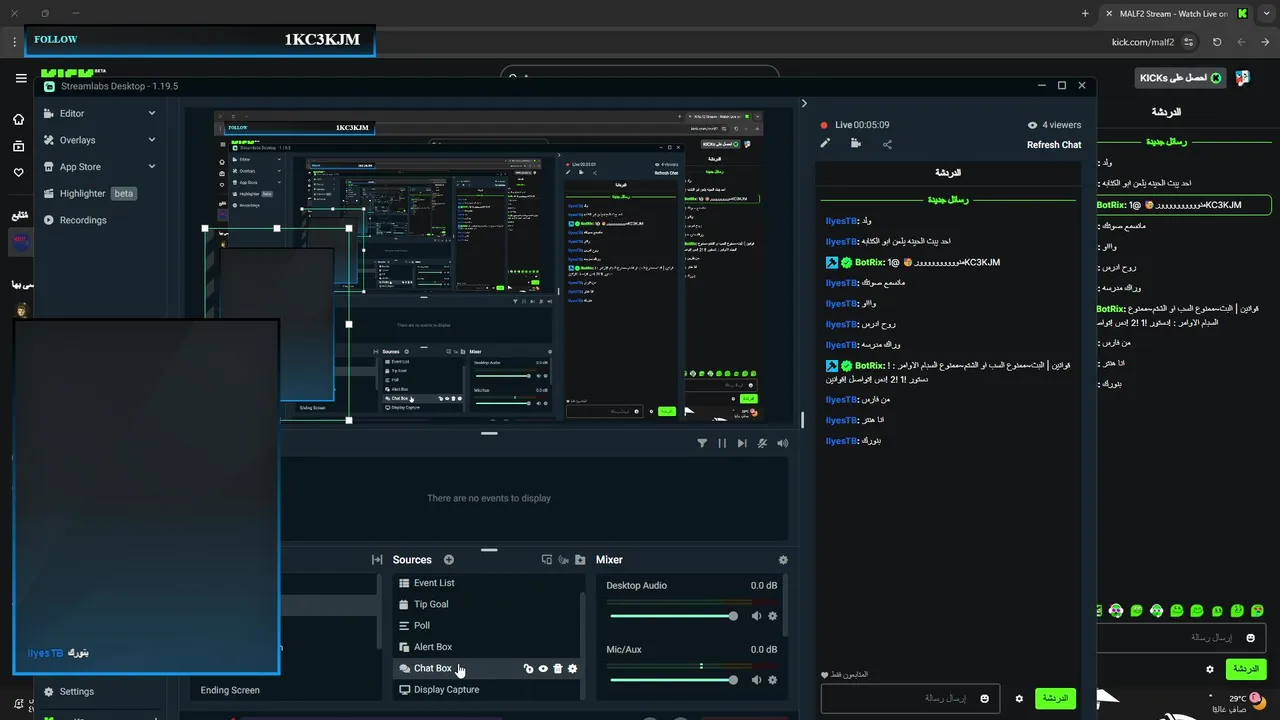1280x720 pixels.
Task: Click the green send button in Streamlabs chat
Action: [x=1055, y=698]
